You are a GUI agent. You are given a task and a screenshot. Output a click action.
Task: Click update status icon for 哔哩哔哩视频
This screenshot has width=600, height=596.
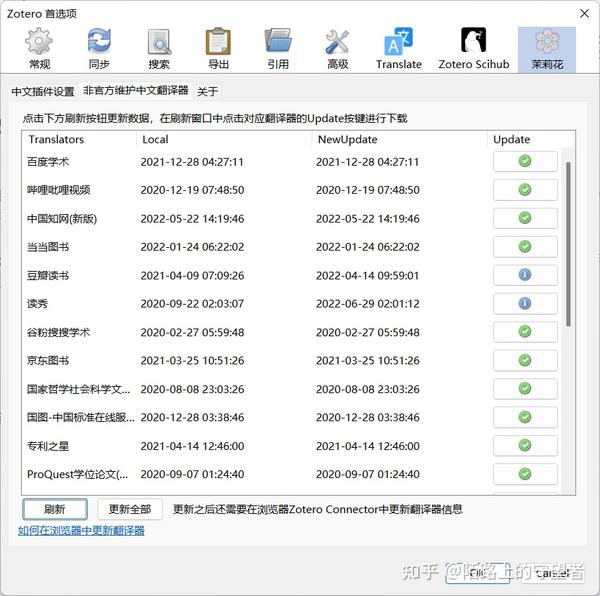coord(525,190)
